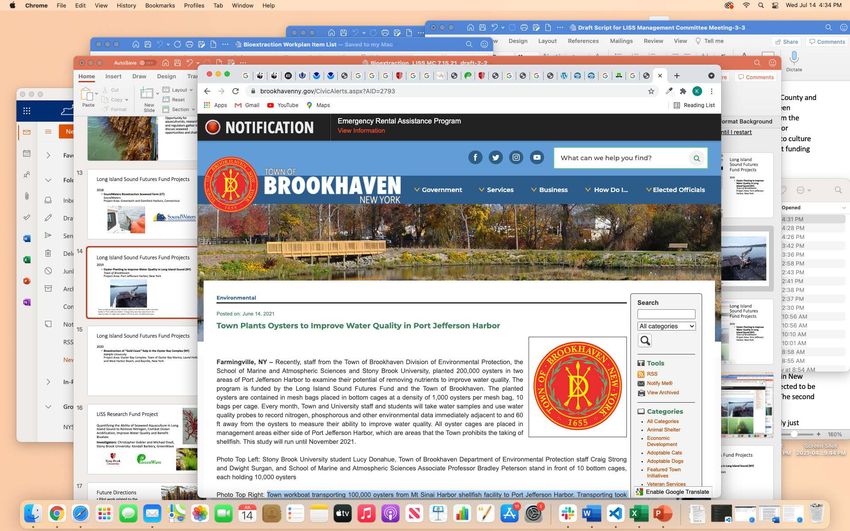Click the red Notification alert icon
The image size is (850, 531).
[x=212, y=127]
